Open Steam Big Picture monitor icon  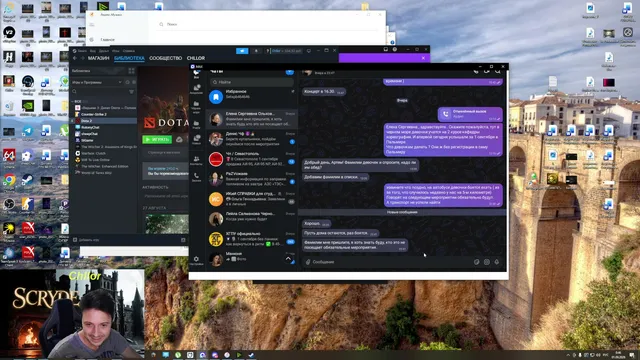[309, 51]
